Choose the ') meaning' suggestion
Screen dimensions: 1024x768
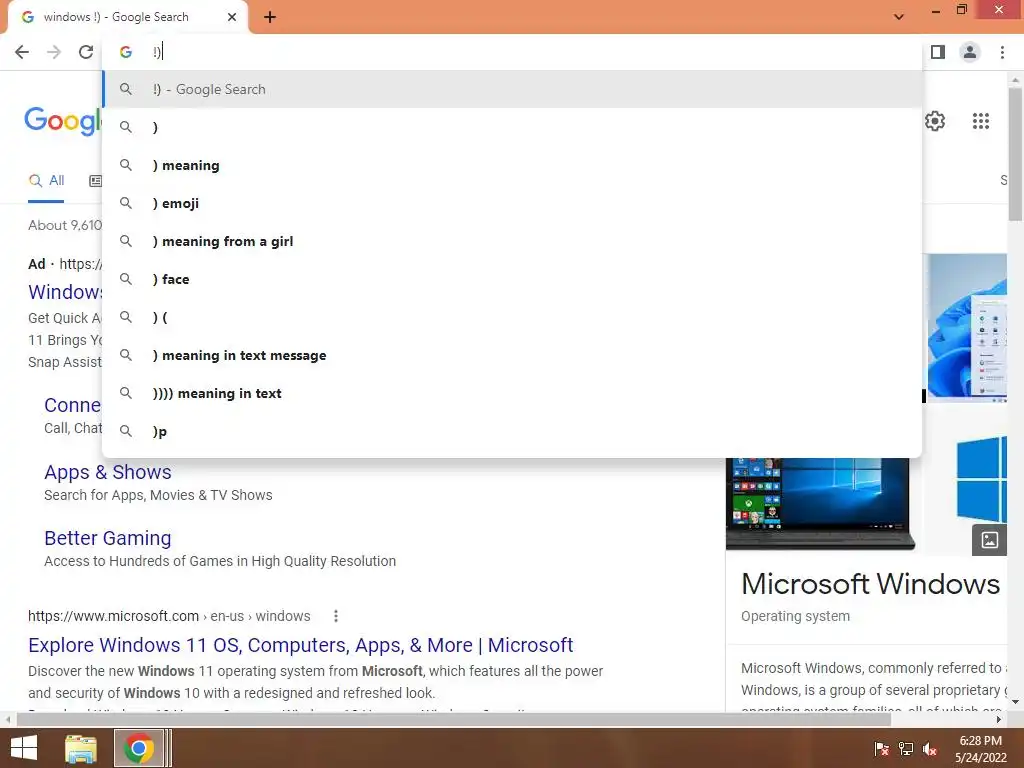click(512, 165)
